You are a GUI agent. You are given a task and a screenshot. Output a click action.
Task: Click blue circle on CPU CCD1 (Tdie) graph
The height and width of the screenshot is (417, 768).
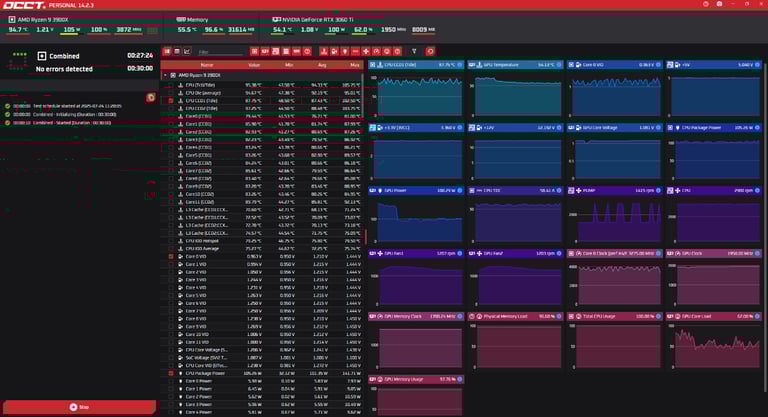459,65
